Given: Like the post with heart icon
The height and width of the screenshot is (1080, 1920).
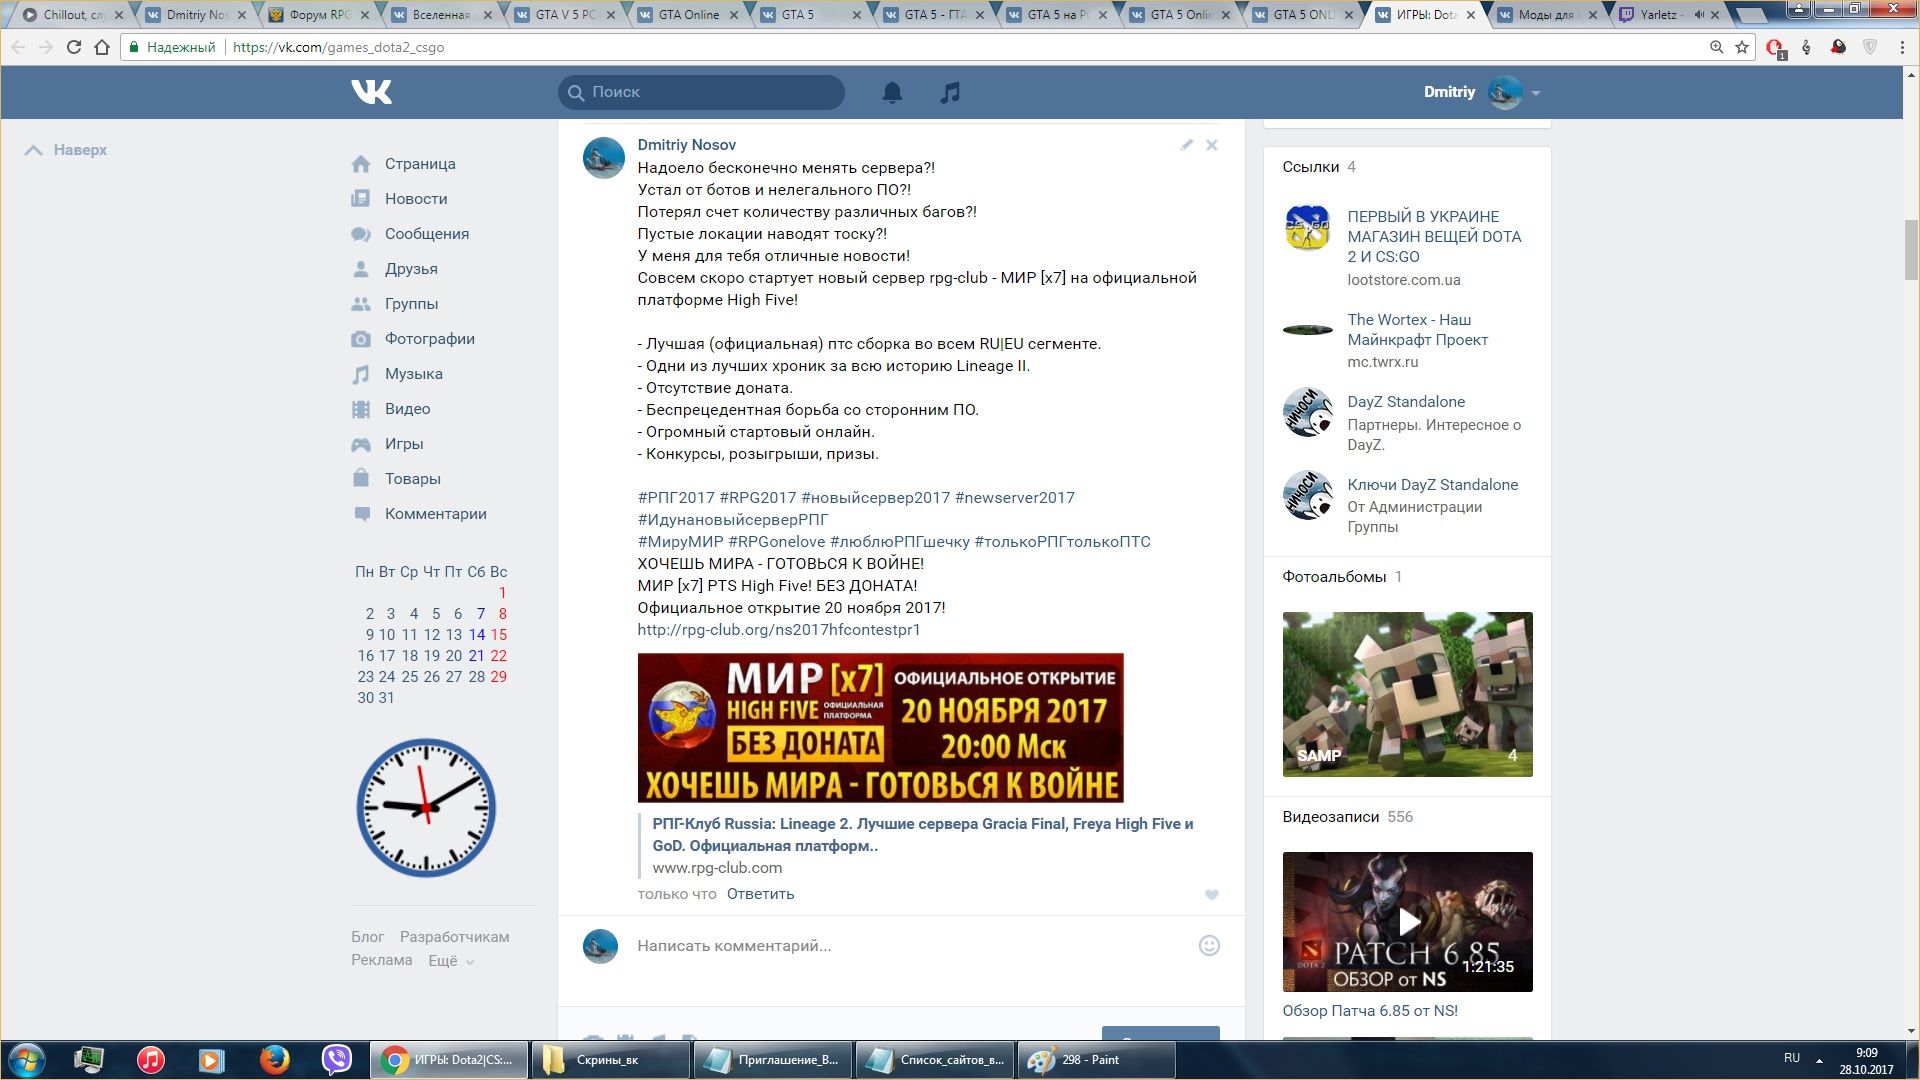Looking at the screenshot, I should click(1211, 895).
